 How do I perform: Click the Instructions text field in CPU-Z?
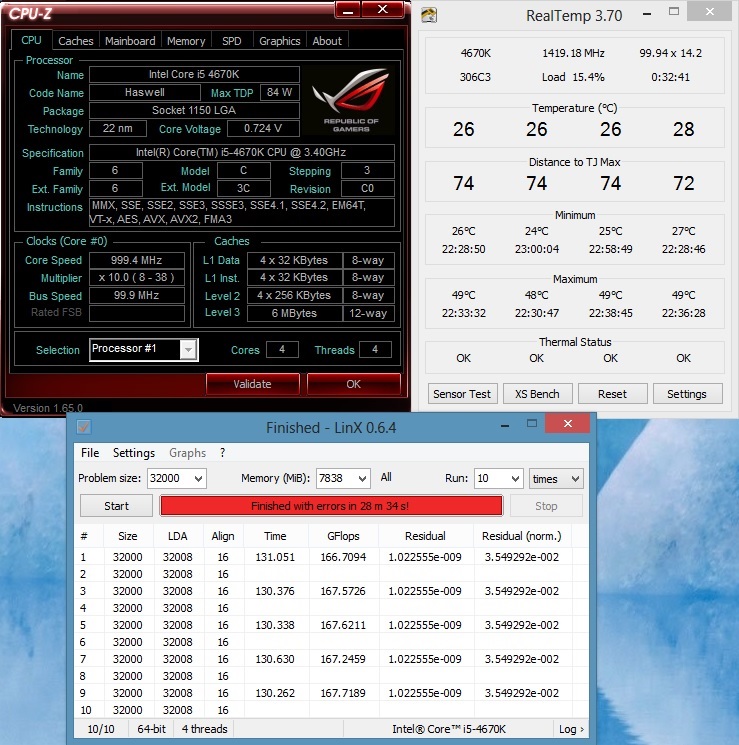coord(242,212)
